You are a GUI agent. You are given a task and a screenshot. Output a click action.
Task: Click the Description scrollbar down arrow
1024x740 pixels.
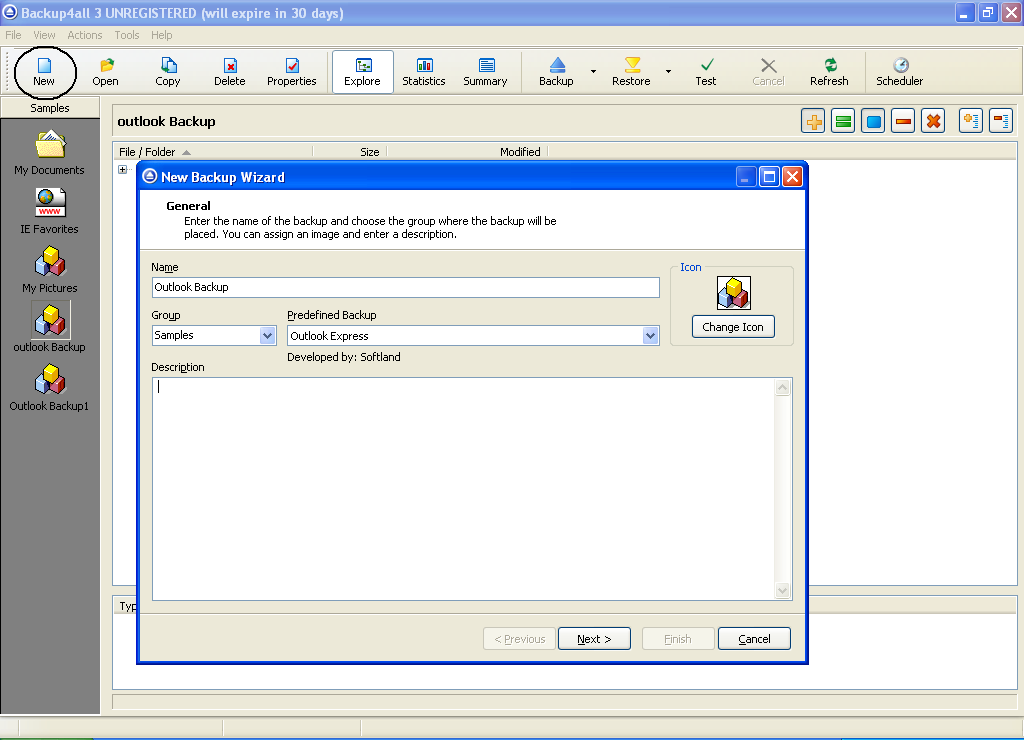tap(783, 590)
